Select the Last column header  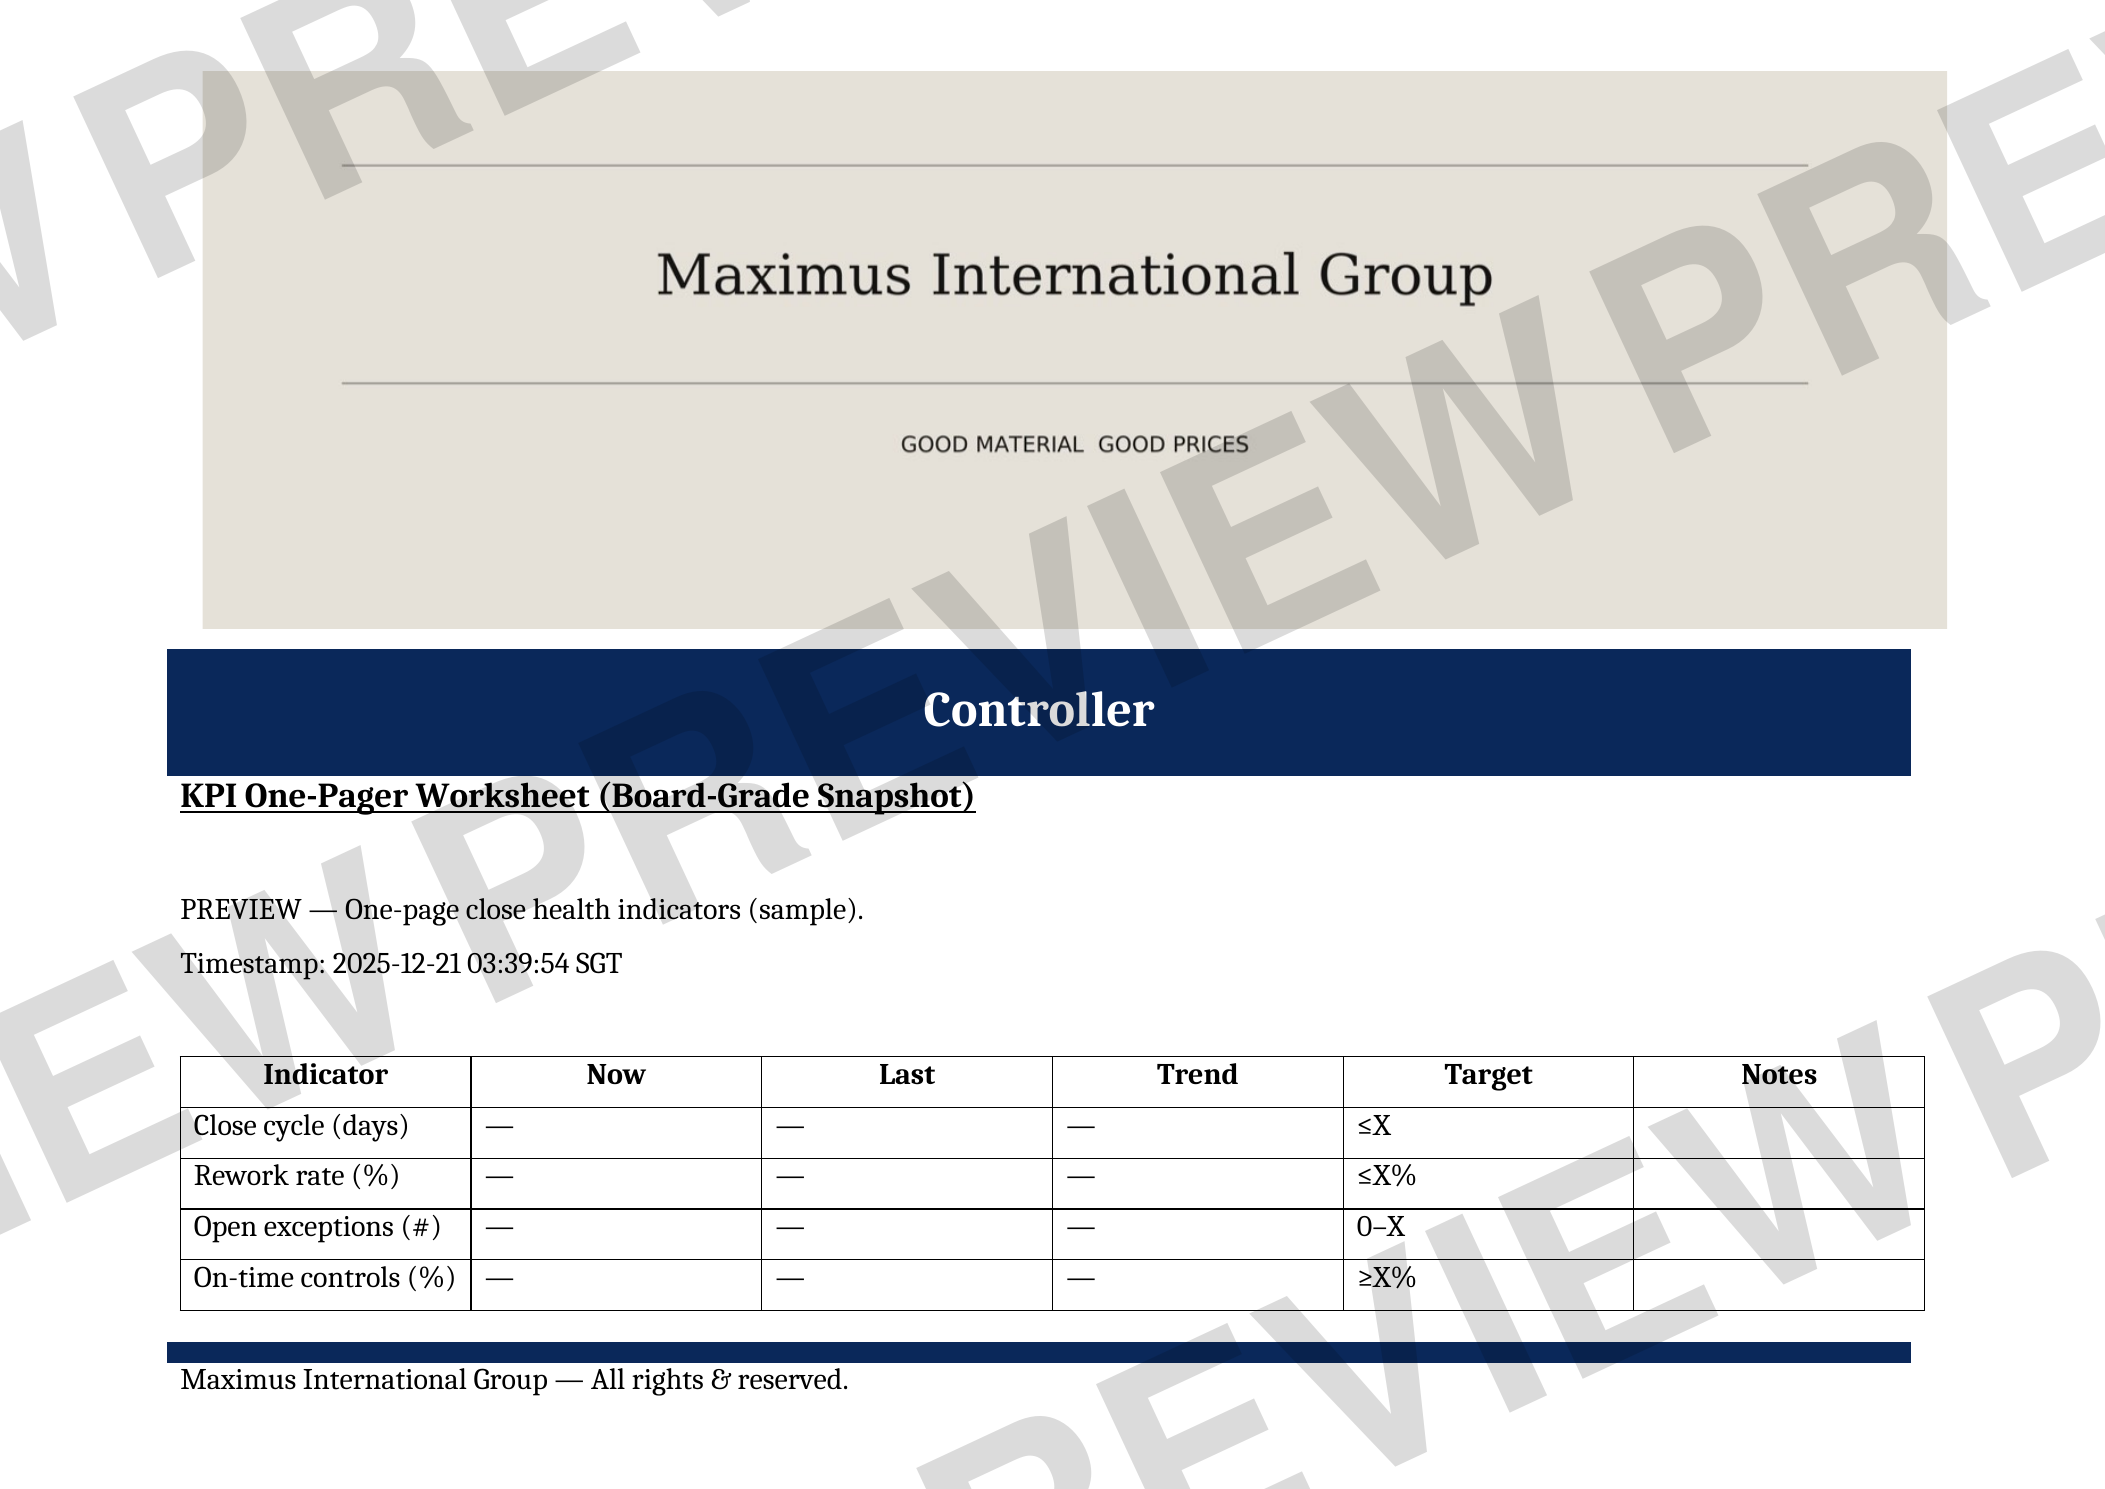click(x=906, y=1074)
